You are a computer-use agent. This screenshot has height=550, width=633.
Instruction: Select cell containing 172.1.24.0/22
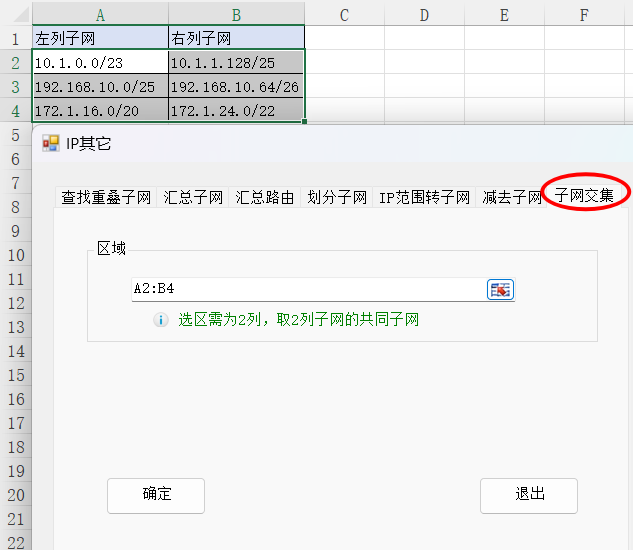(236, 110)
